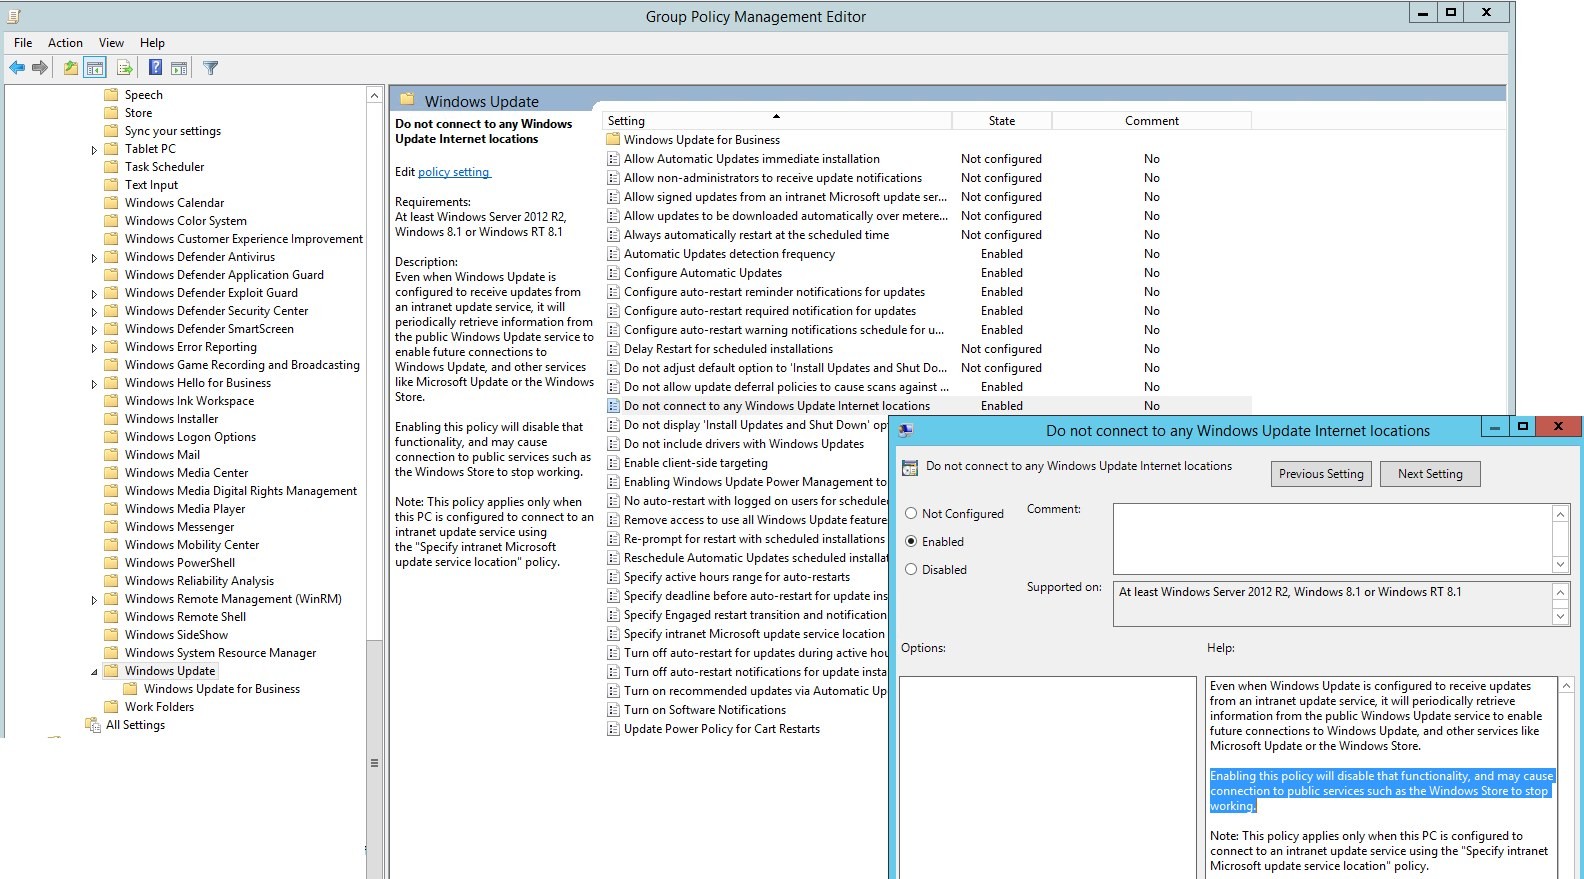The image size is (1584, 879).
Task: Open Help via blue question mark icon
Action: (155, 68)
